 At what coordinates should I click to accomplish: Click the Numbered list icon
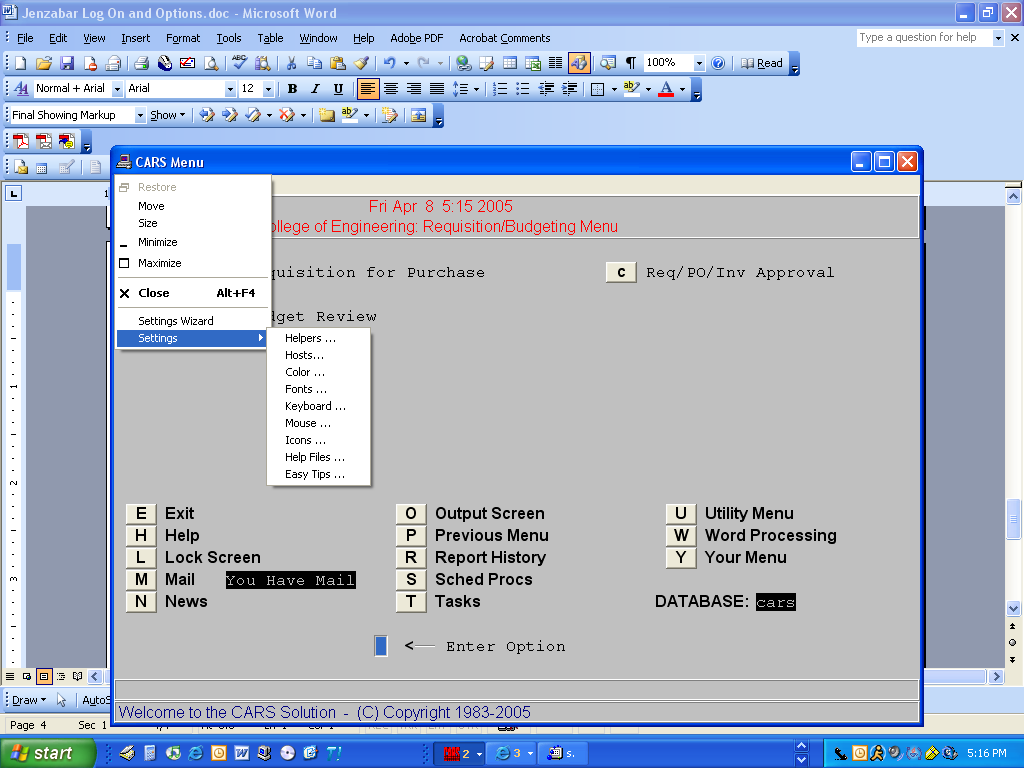501,89
